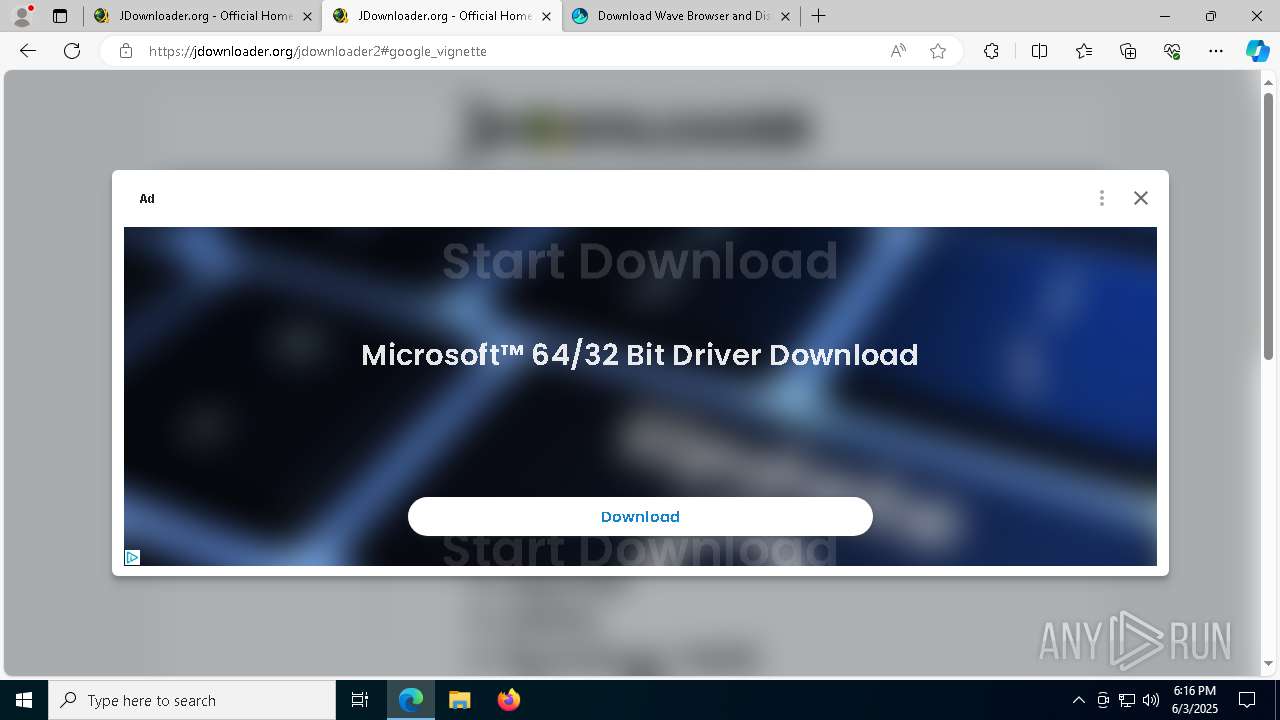This screenshot has width=1280, height=720.
Task: Open the Windows Start menu
Action: coord(24,700)
